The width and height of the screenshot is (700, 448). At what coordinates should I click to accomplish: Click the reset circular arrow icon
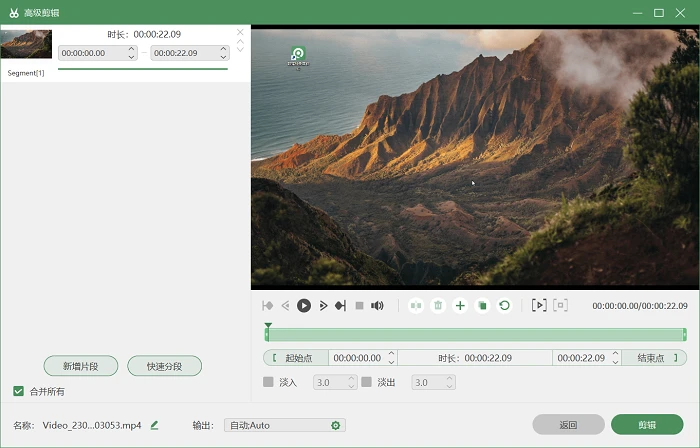point(504,306)
